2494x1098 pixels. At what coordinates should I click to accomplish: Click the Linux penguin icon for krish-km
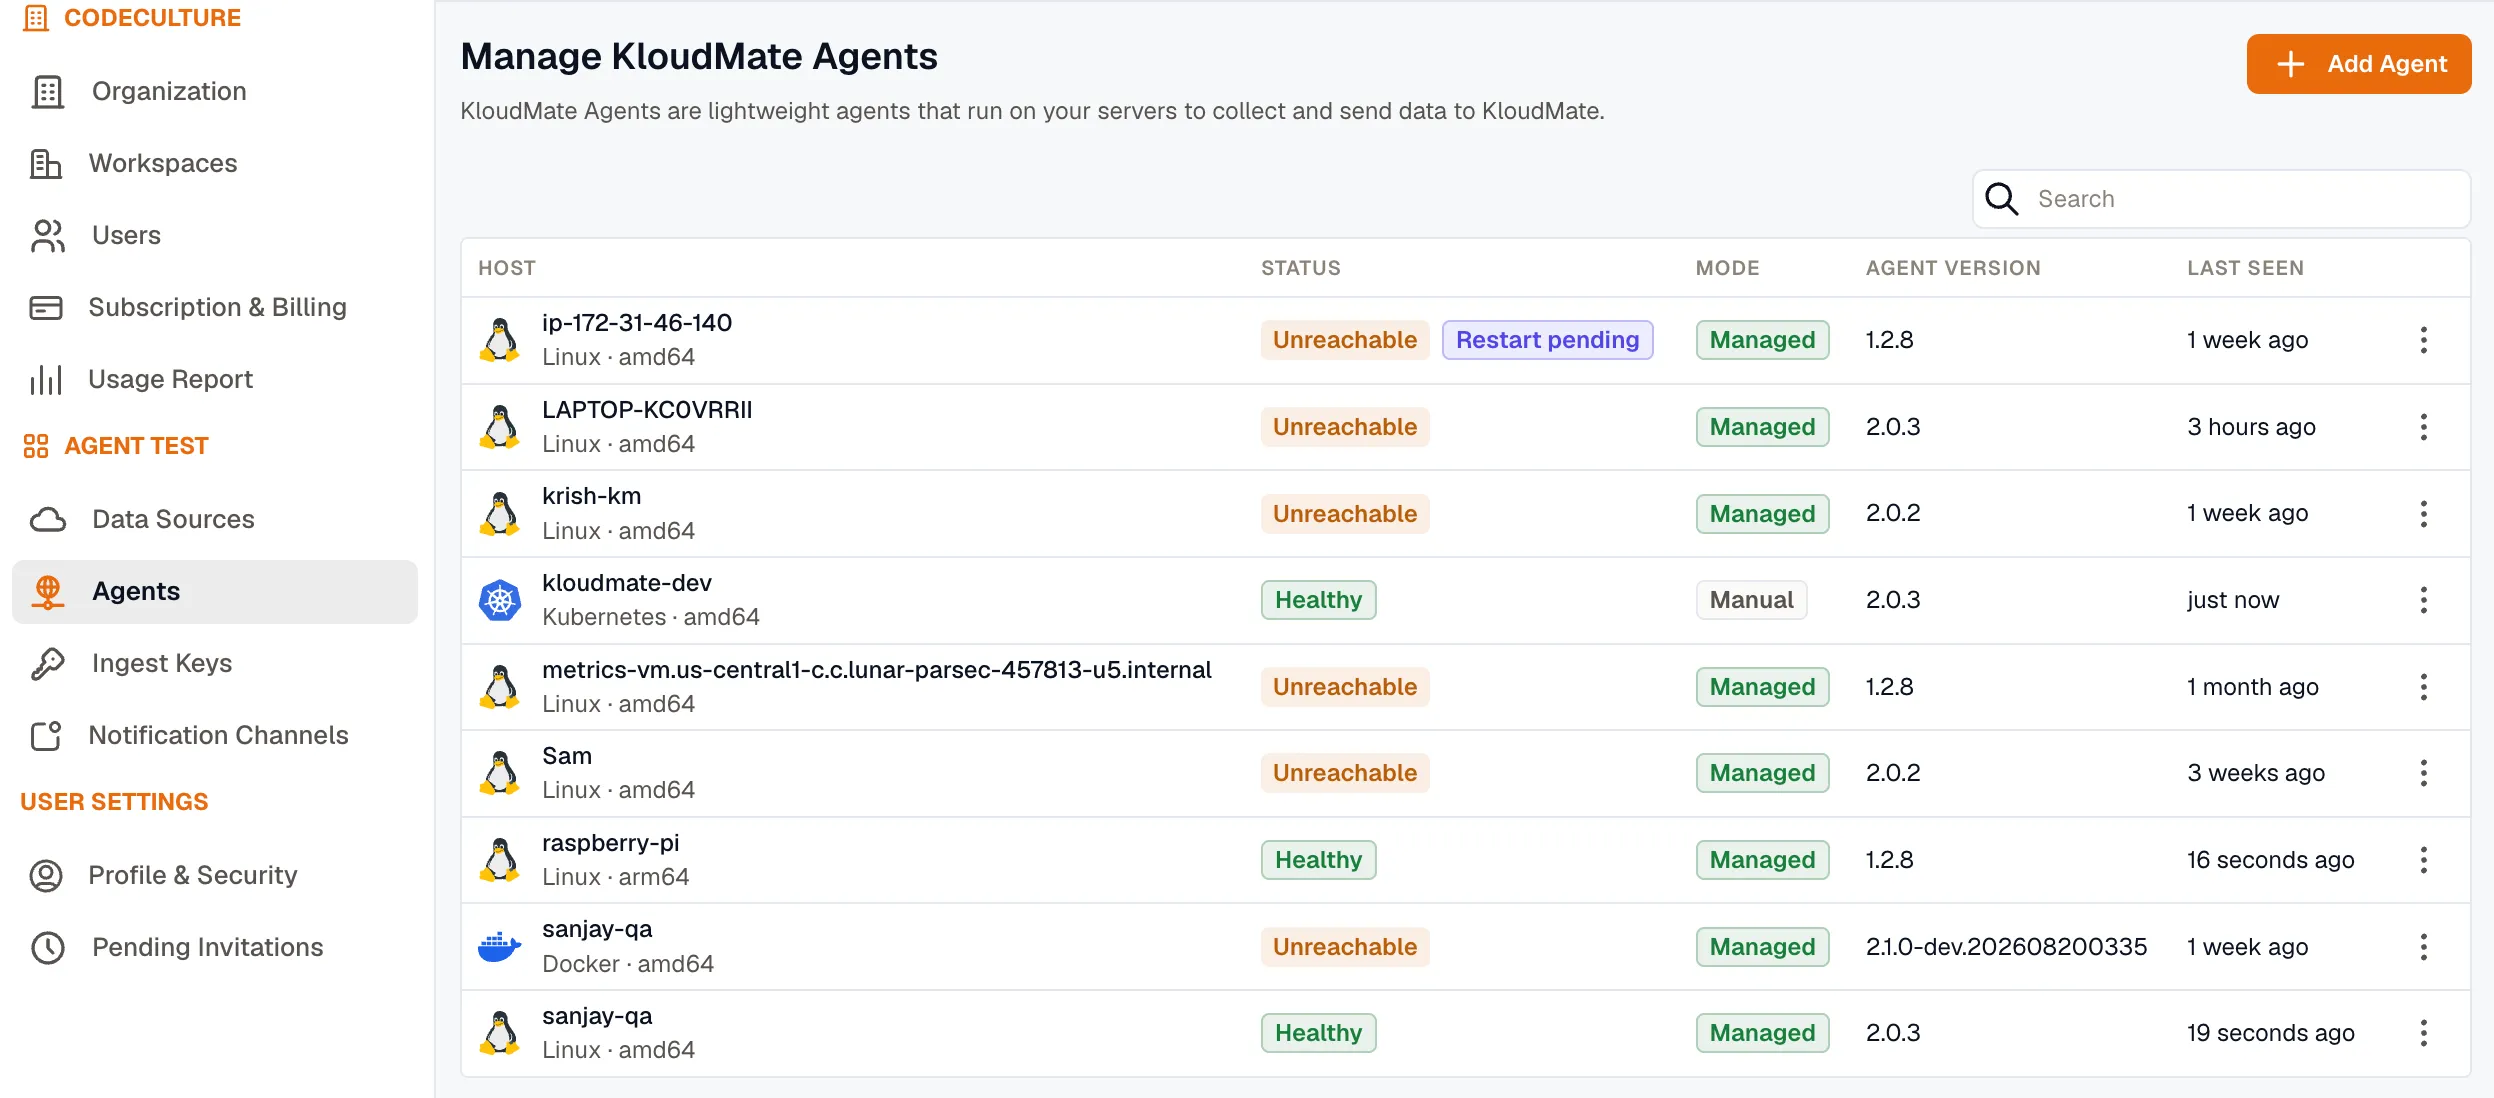coord(500,513)
